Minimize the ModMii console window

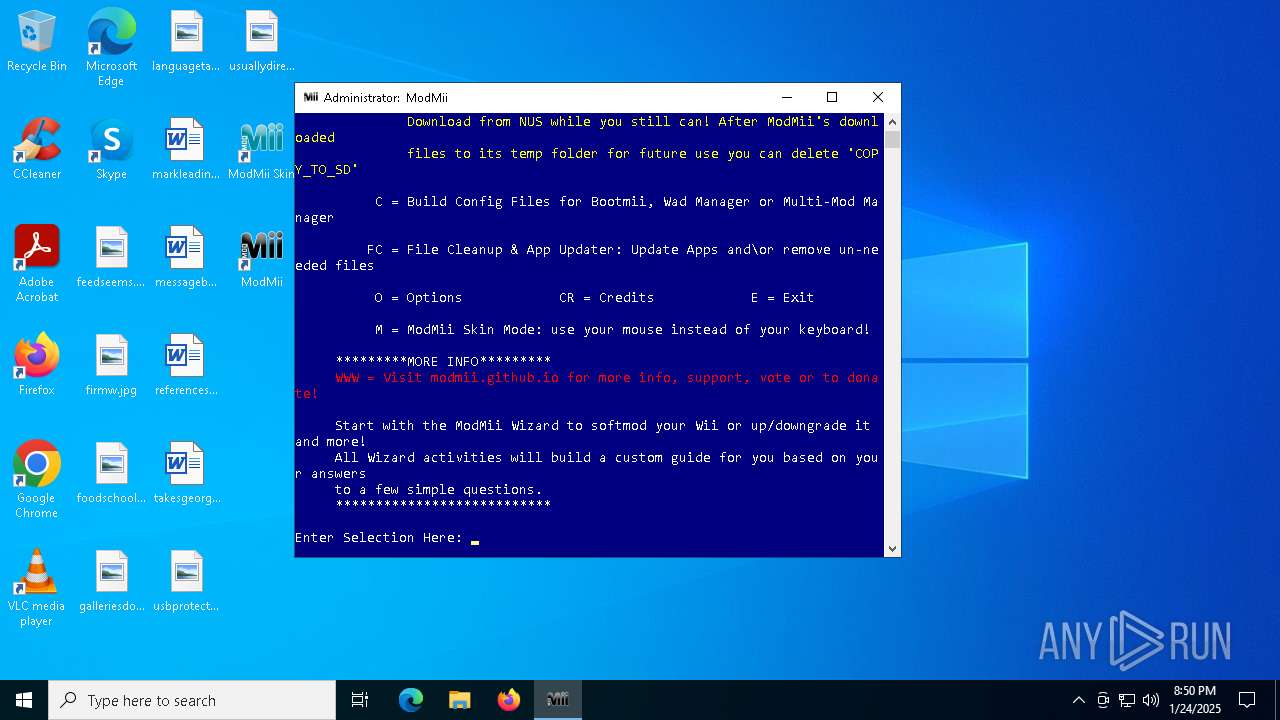click(787, 97)
